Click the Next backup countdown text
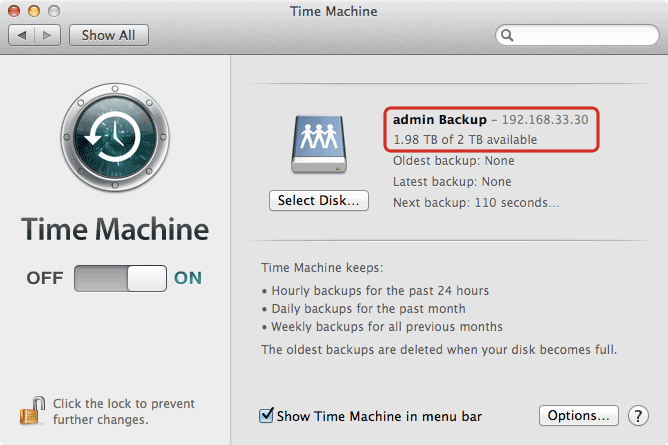Image resolution: width=668 pixels, height=445 pixels. 475,202
